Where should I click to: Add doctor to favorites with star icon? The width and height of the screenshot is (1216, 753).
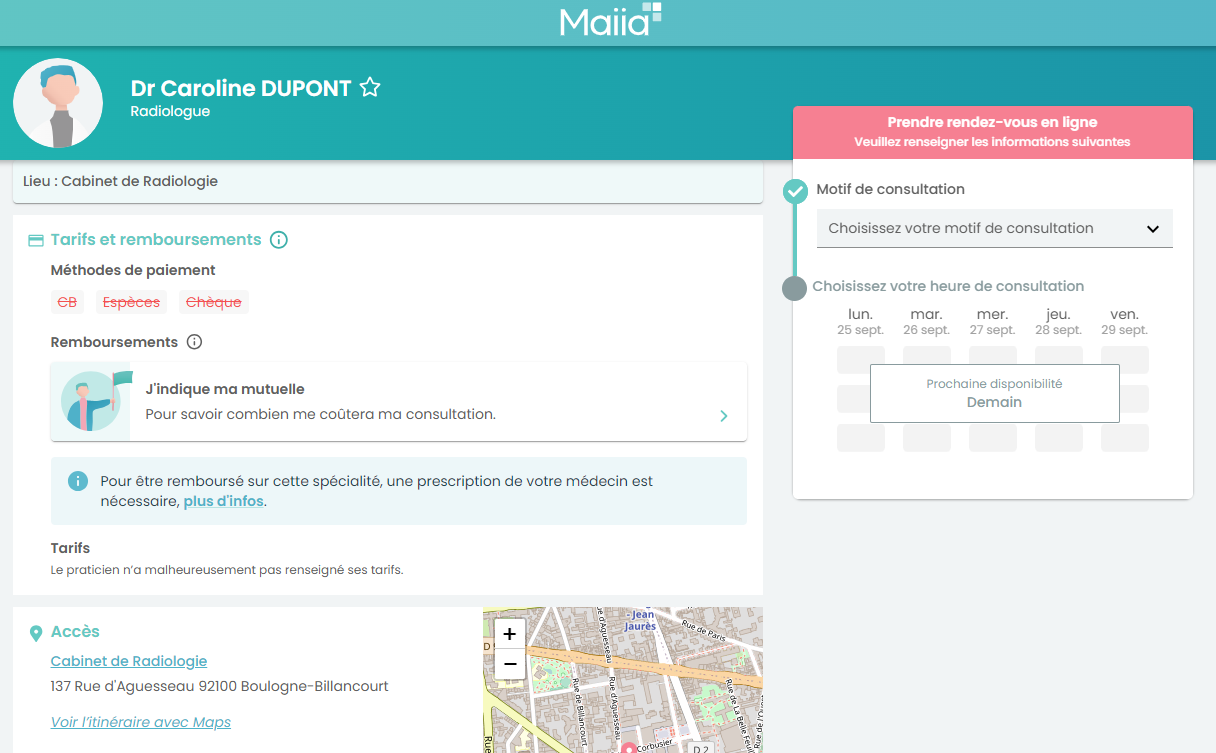[370, 88]
